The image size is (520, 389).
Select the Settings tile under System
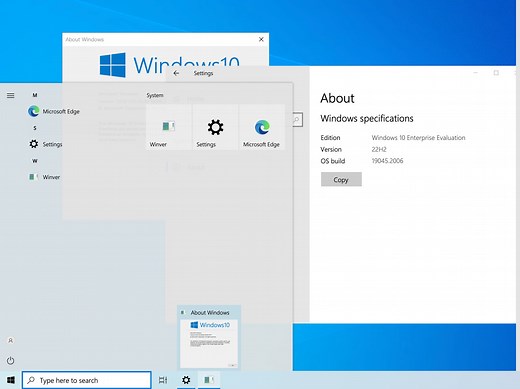(x=215, y=127)
